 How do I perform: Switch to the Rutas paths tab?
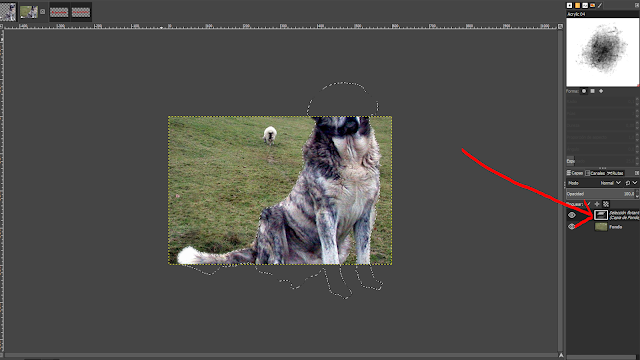[x=615, y=173]
